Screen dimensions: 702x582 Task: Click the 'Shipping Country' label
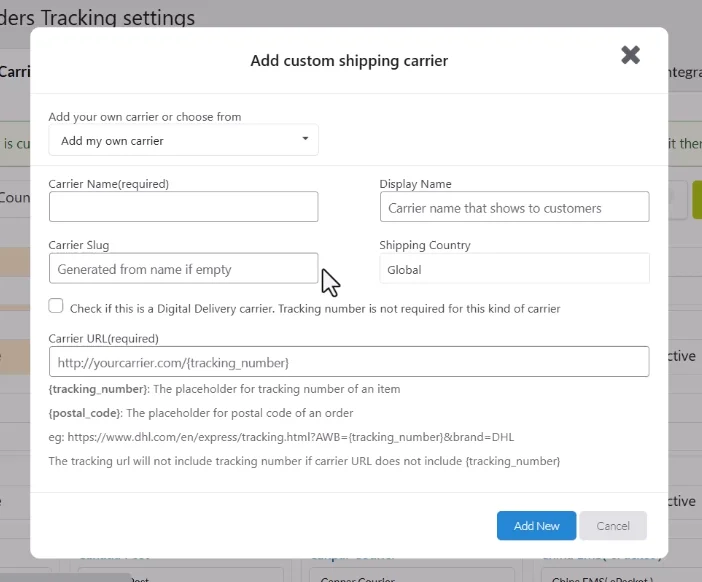pyautogui.click(x=425, y=245)
